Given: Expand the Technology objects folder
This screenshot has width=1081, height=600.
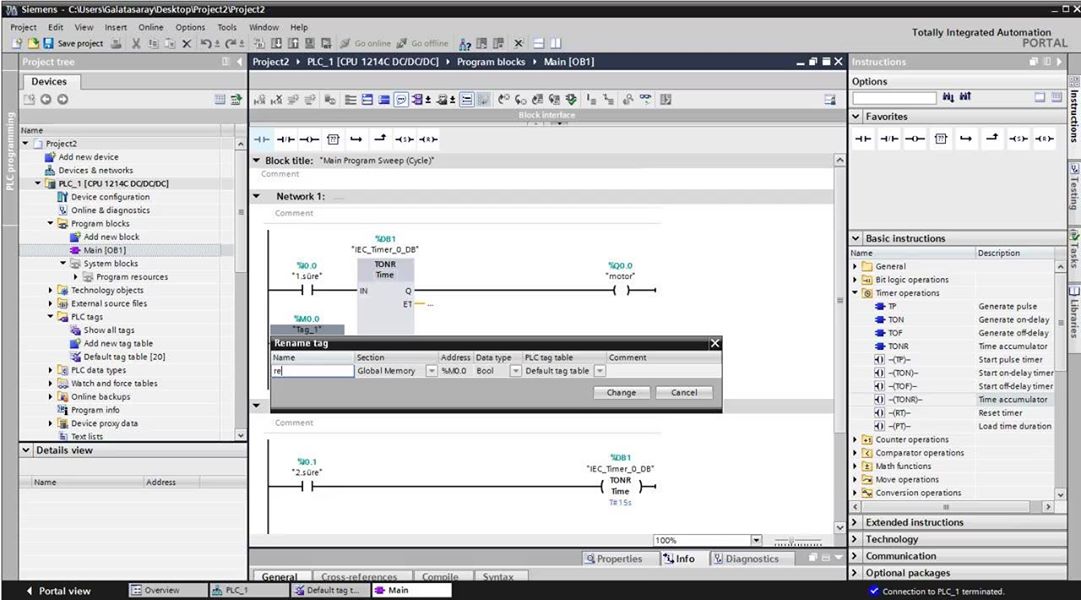Looking at the screenshot, I should click(50, 290).
